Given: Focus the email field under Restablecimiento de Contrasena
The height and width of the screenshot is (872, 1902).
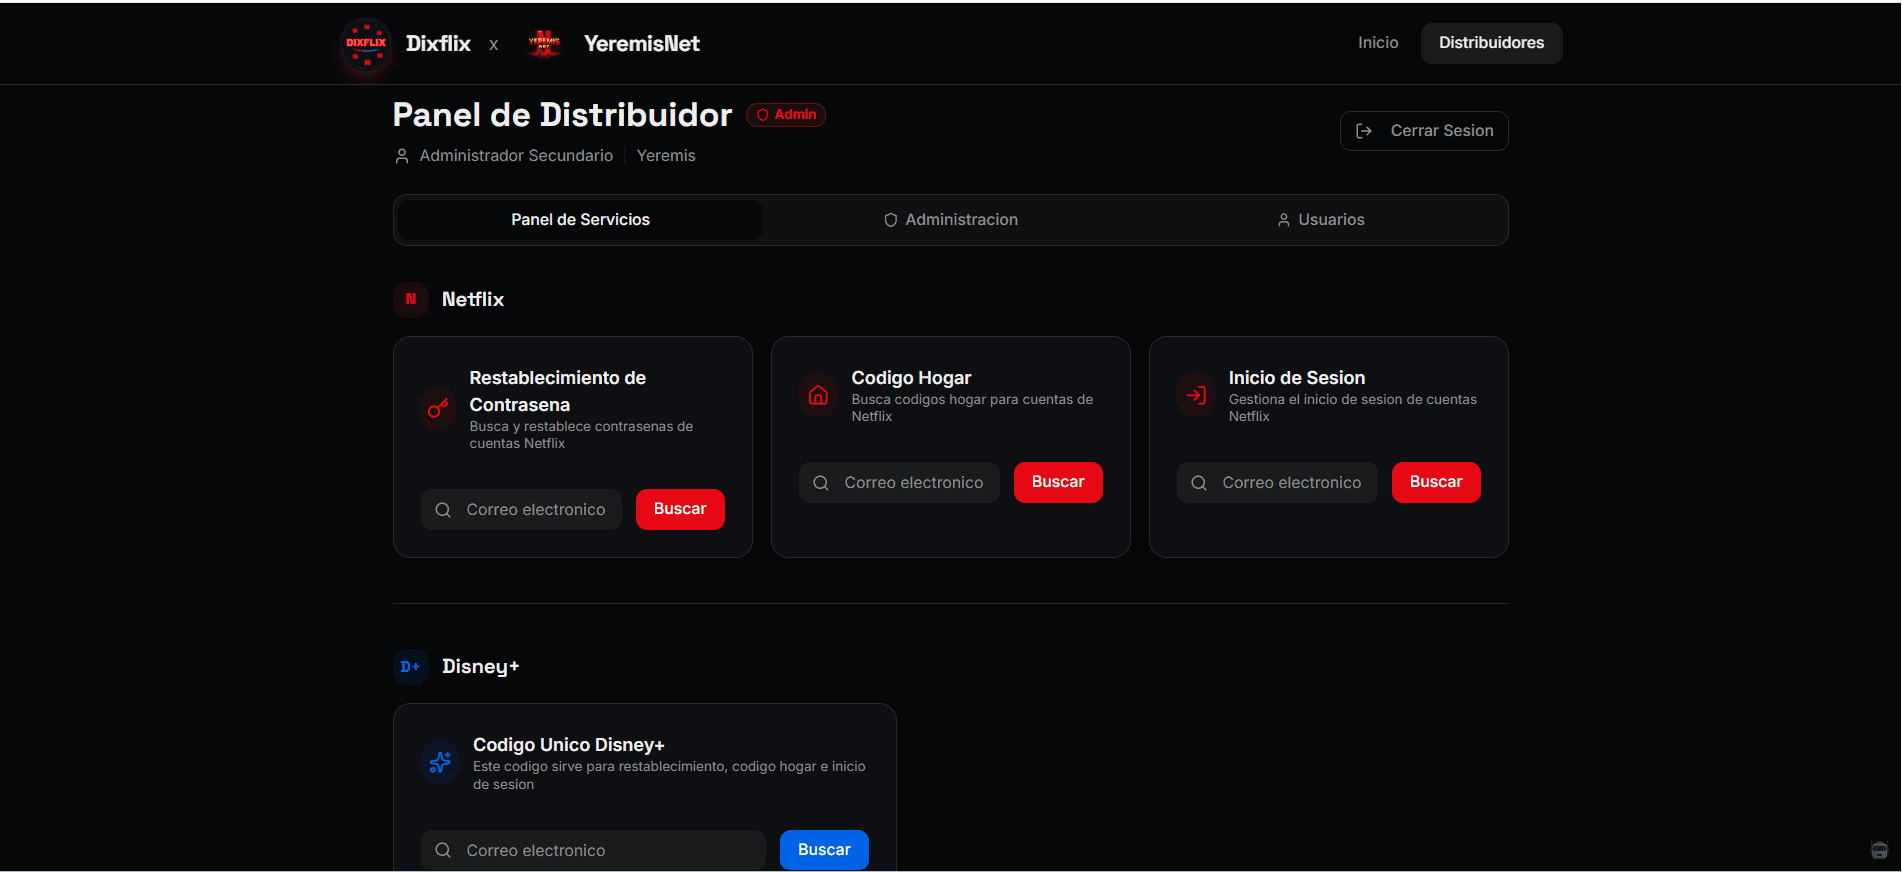Looking at the screenshot, I should click(535, 510).
